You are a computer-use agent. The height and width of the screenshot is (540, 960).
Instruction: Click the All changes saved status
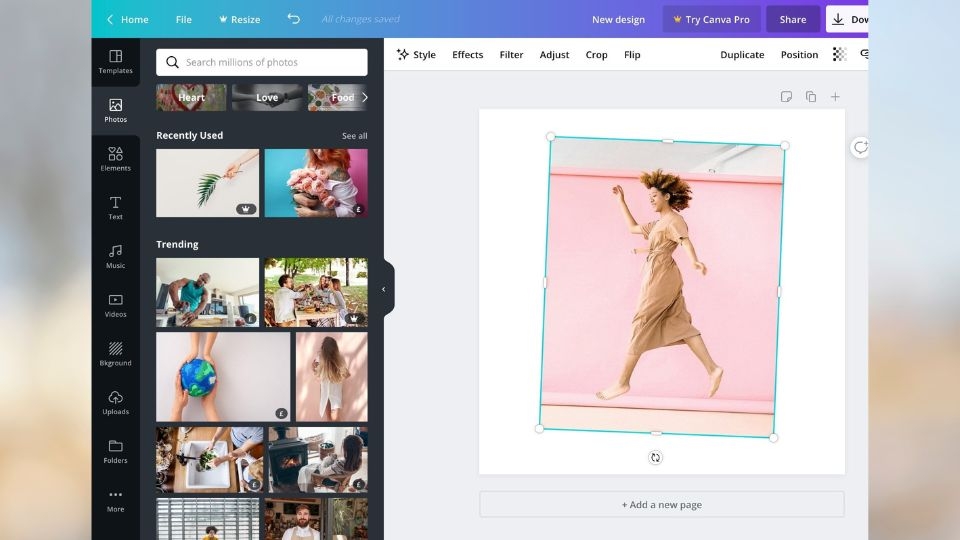[x=361, y=19]
